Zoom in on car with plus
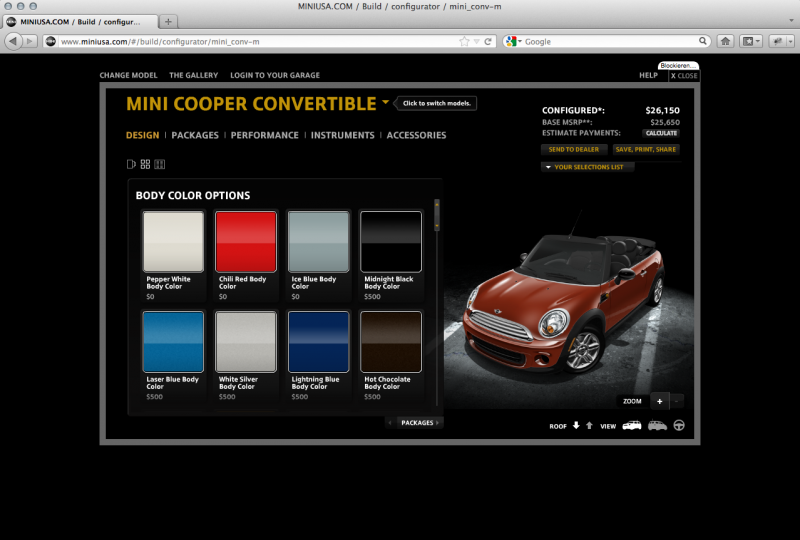This screenshot has width=800, height=540. click(659, 401)
